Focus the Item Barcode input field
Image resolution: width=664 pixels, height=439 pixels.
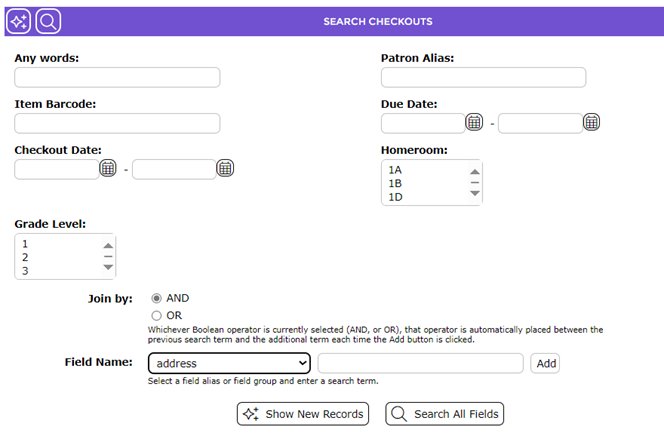point(117,124)
